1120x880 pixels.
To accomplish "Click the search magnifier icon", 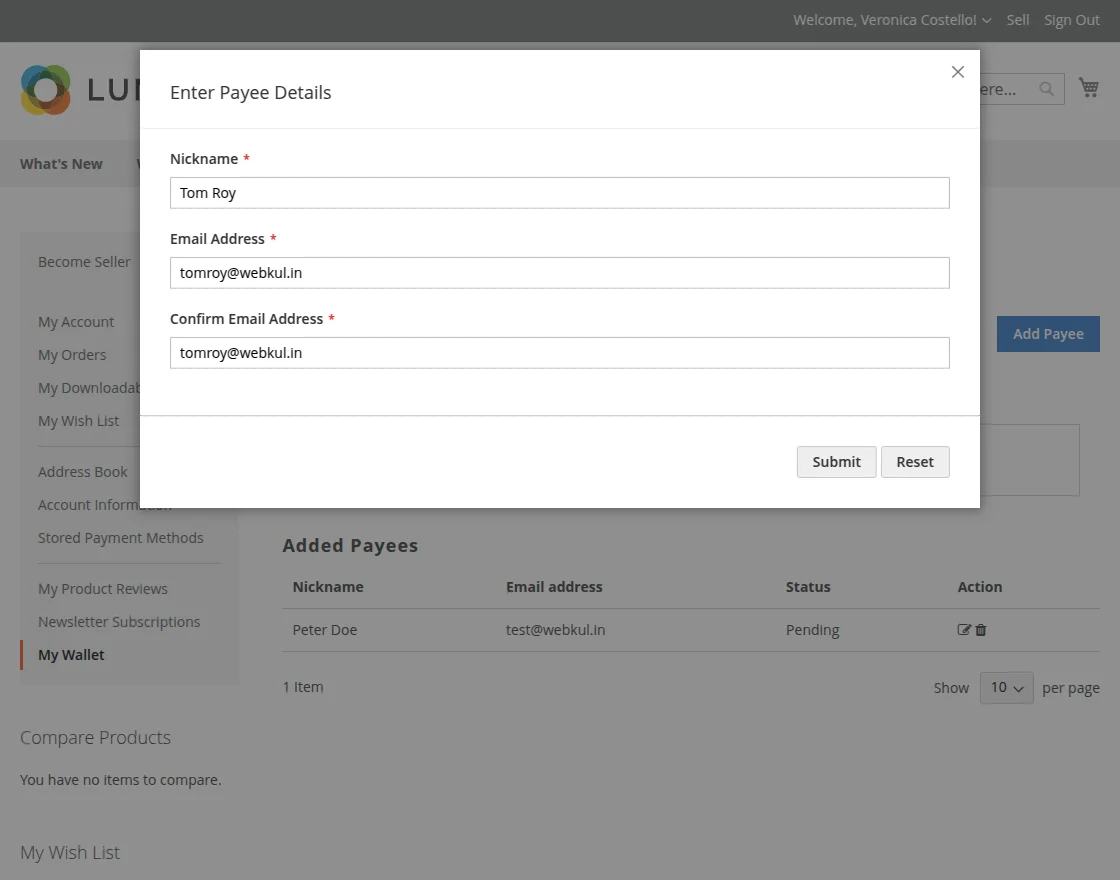I will 1046,89.
